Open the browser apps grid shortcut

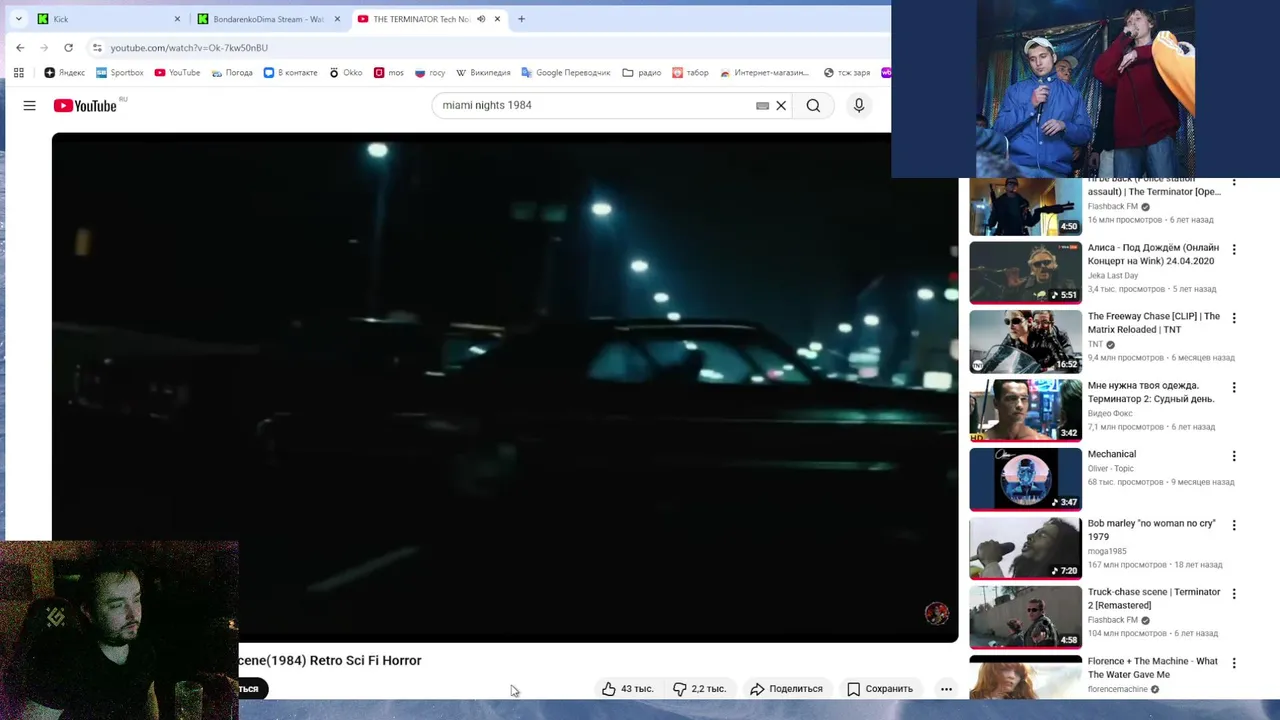[18, 72]
